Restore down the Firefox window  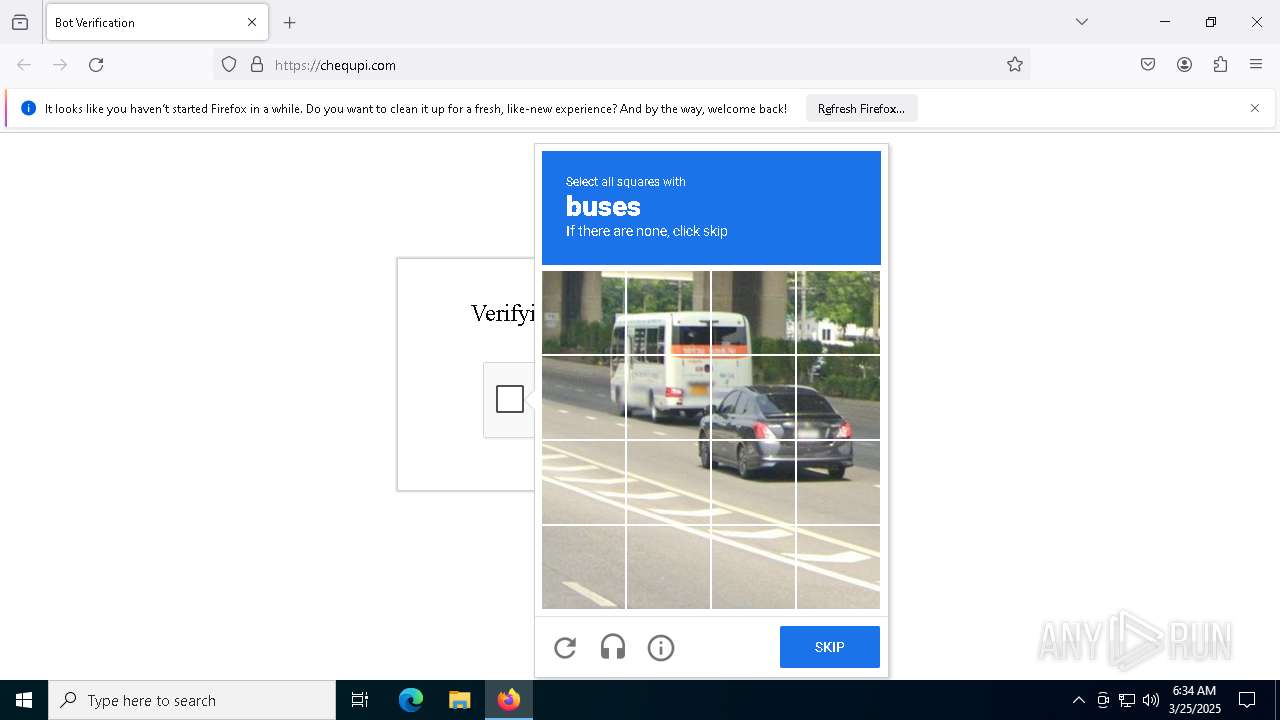point(1211,22)
